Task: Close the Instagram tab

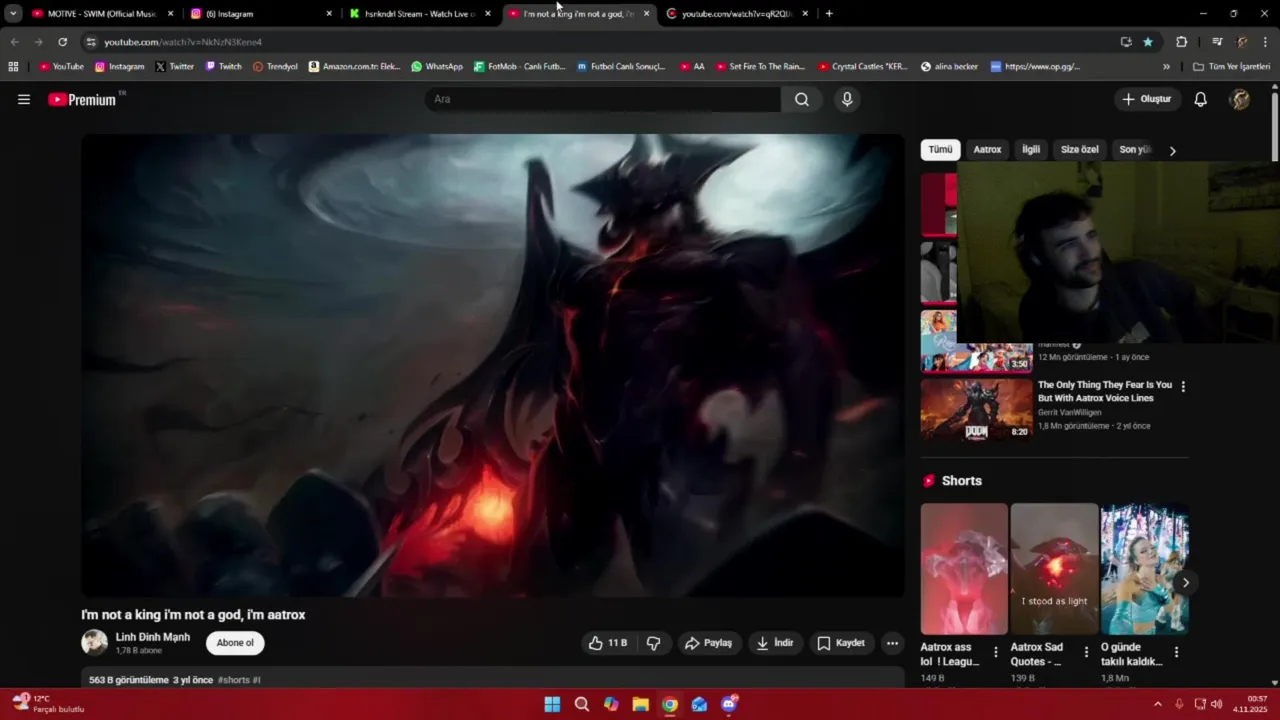Action: coord(329,14)
